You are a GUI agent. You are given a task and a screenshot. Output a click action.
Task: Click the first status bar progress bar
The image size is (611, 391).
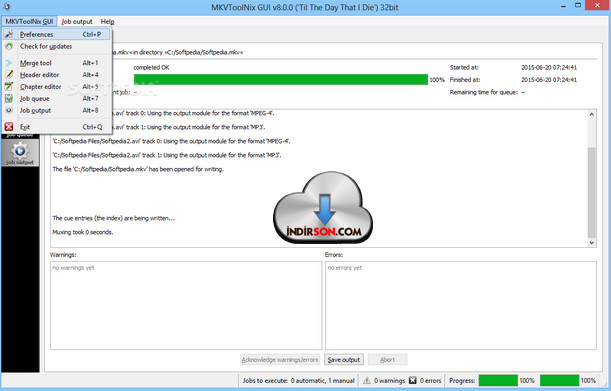point(498,380)
